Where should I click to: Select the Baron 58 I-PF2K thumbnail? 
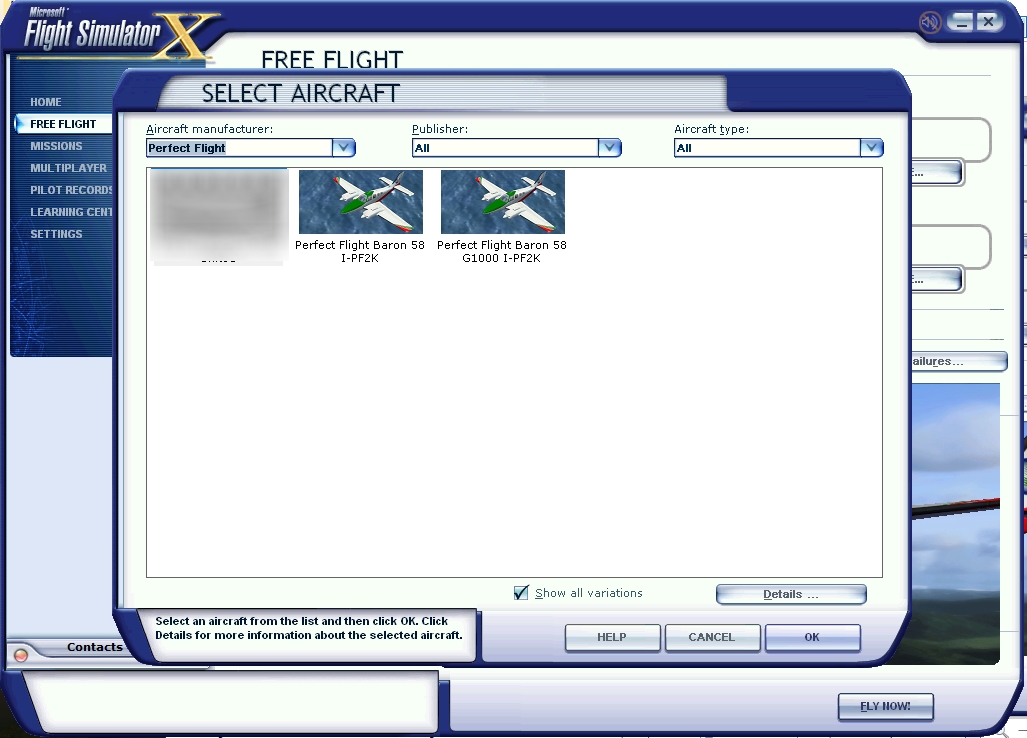360,202
